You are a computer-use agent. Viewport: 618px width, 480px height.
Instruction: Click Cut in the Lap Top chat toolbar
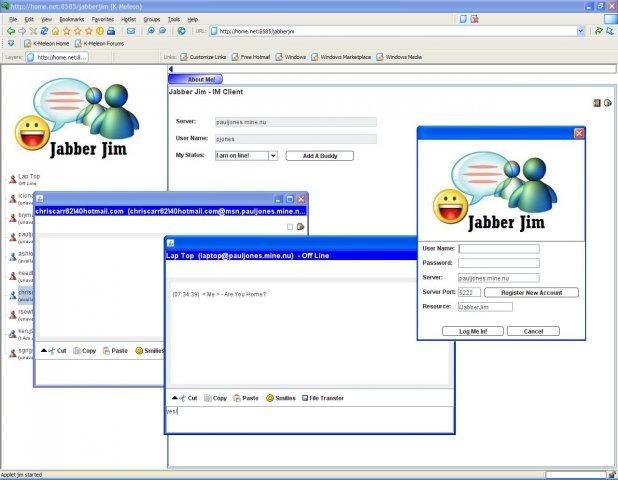(189, 398)
